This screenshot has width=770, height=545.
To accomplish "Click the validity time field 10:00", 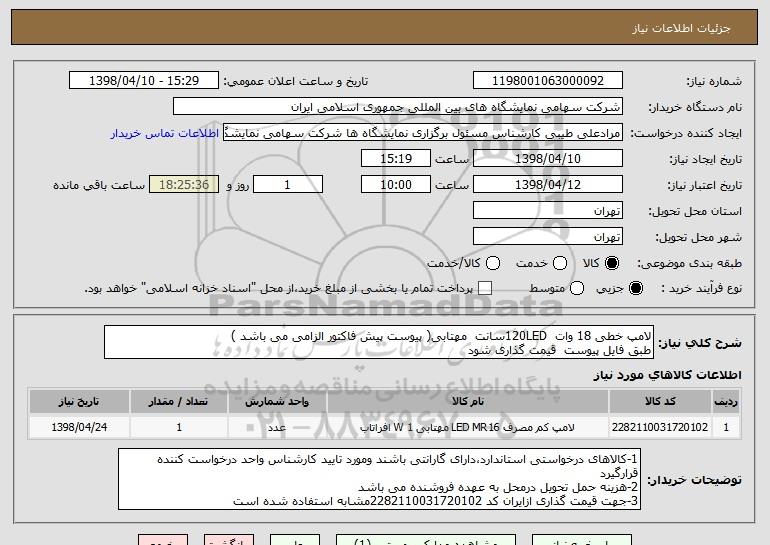I will point(396,185).
